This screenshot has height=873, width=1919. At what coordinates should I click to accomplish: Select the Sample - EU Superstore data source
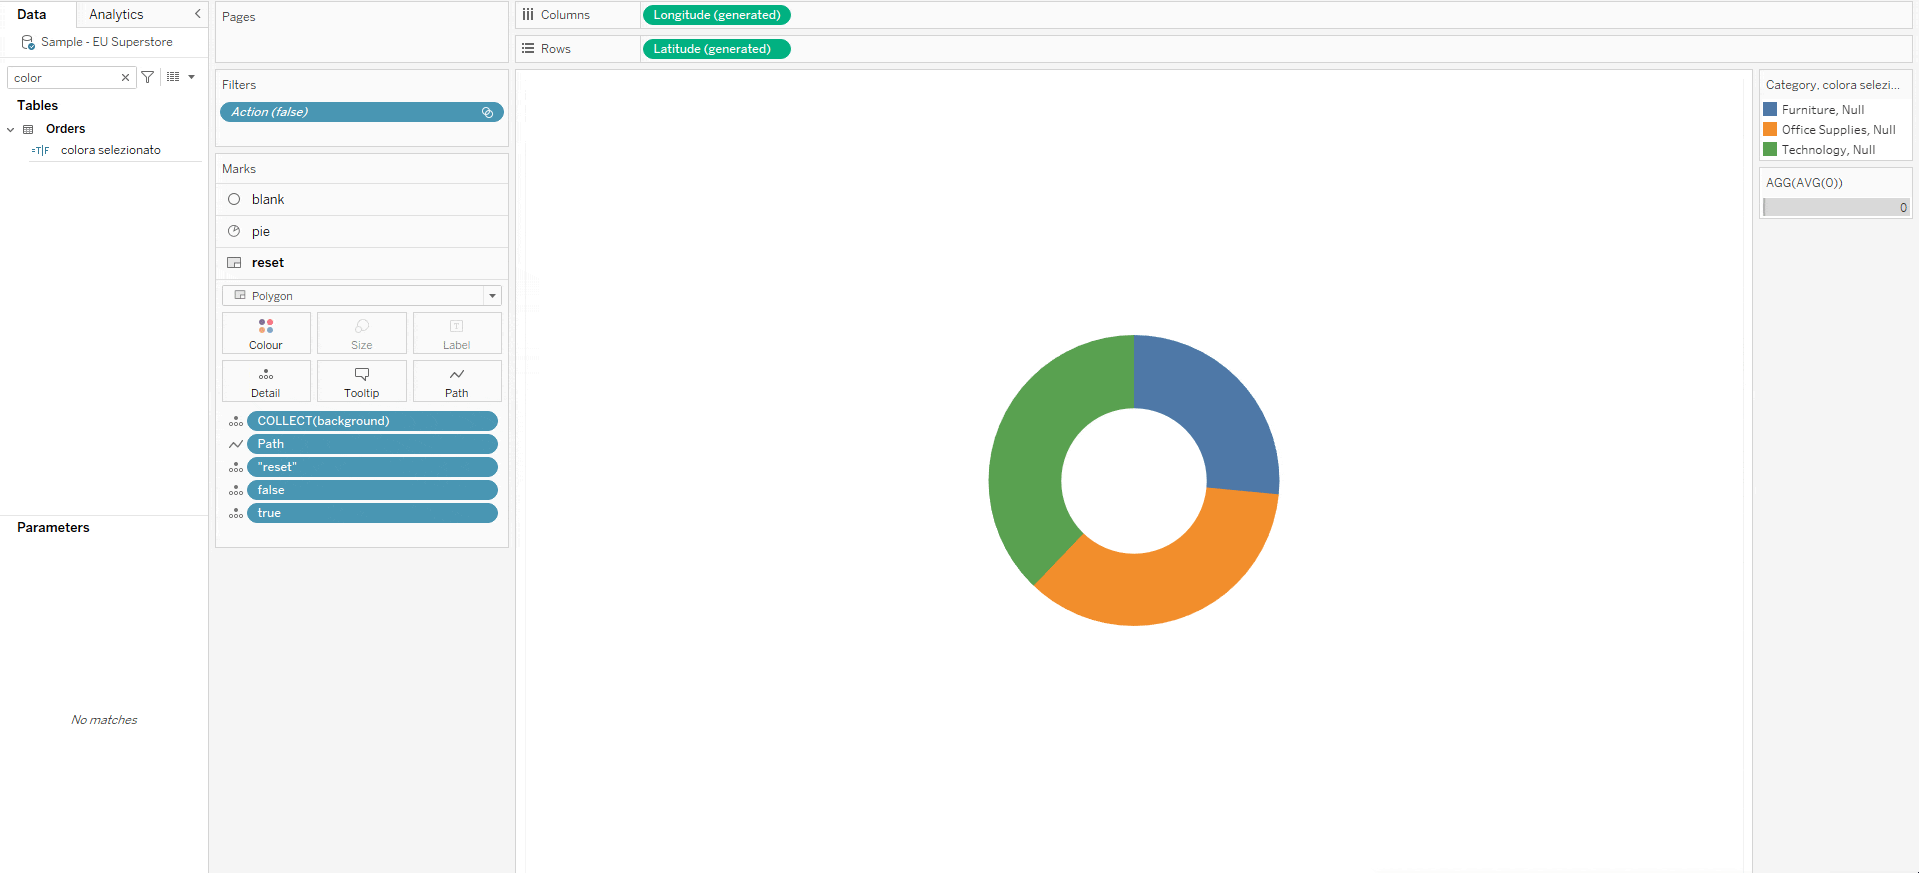click(x=107, y=42)
